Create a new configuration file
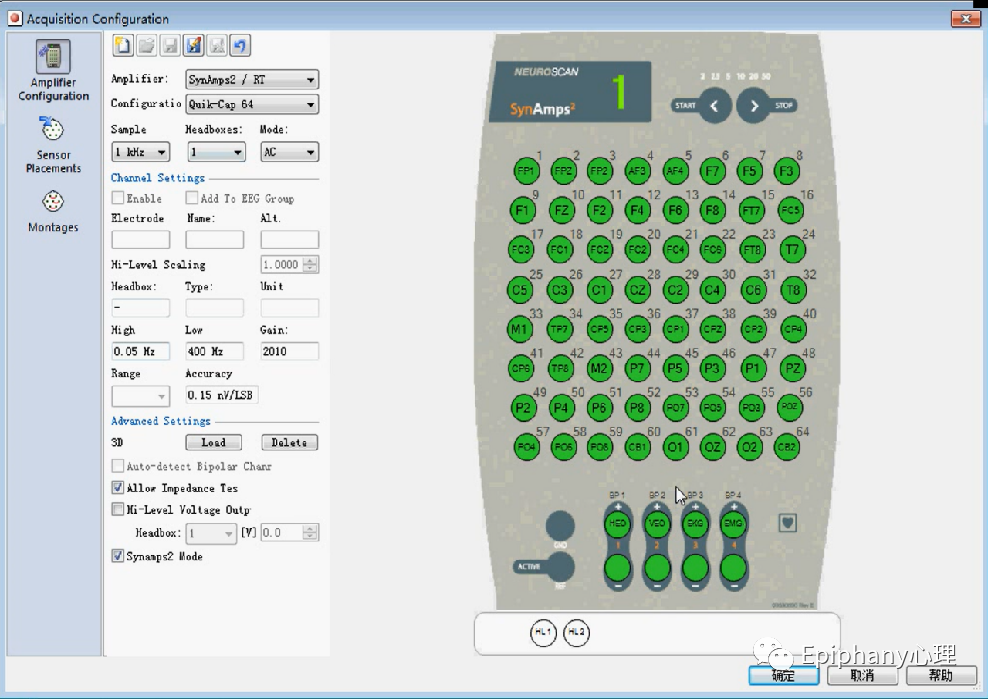The width and height of the screenshot is (988, 700). (x=123, y=45)
